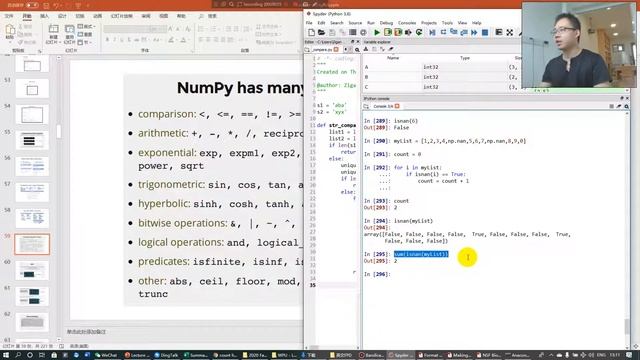The image size is (640, 360).
Task: Run current cell icon in Spyder
Action: click(x=387, y=32)
